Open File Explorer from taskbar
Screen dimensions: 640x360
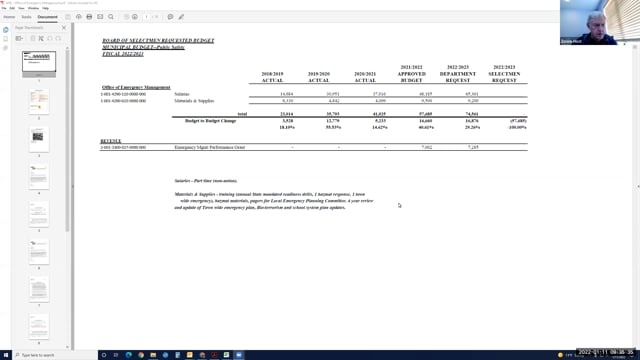[153, 355]
